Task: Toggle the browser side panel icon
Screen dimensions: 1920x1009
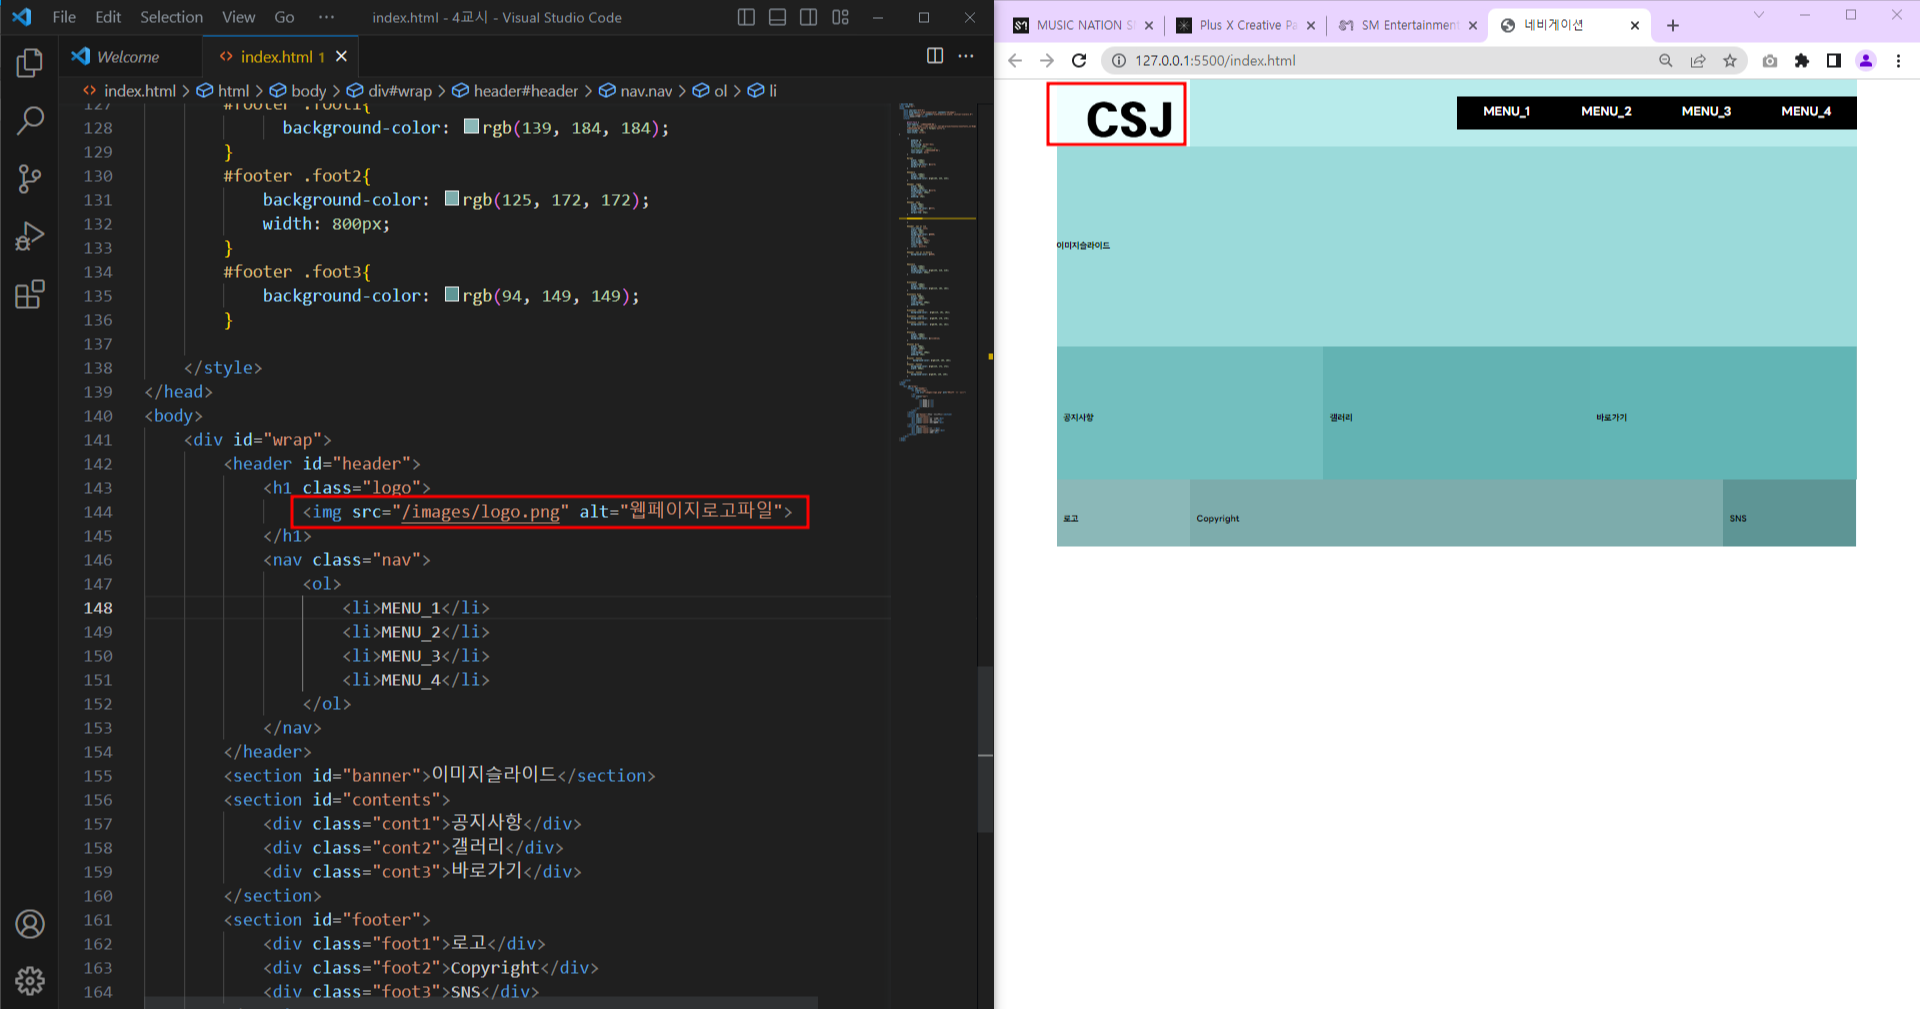Action: point(1834,61)
